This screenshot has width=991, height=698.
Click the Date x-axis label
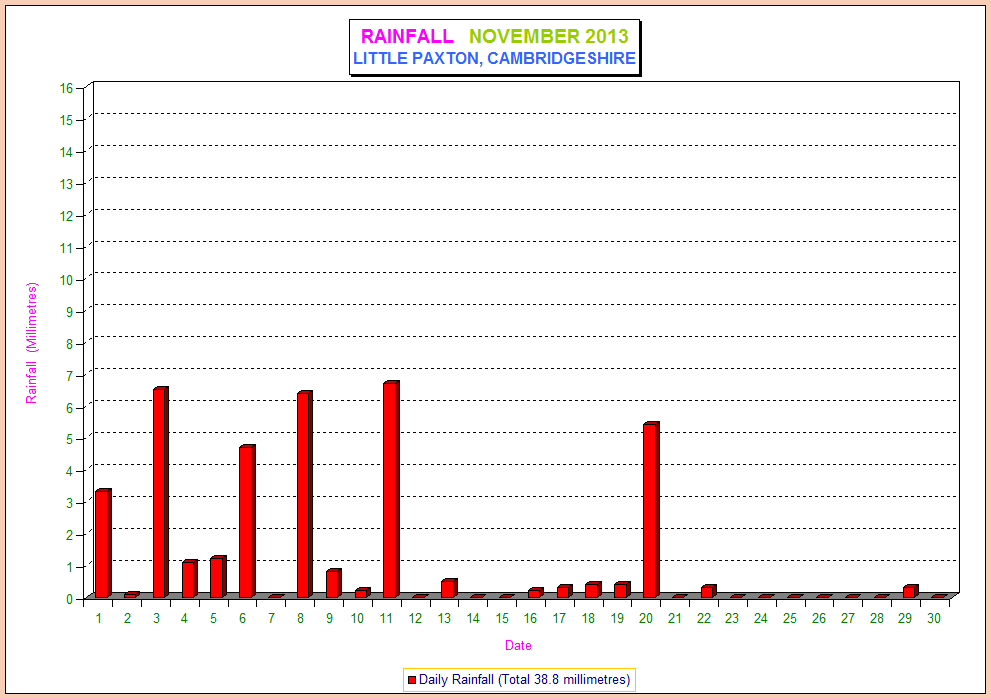[518, 646]
